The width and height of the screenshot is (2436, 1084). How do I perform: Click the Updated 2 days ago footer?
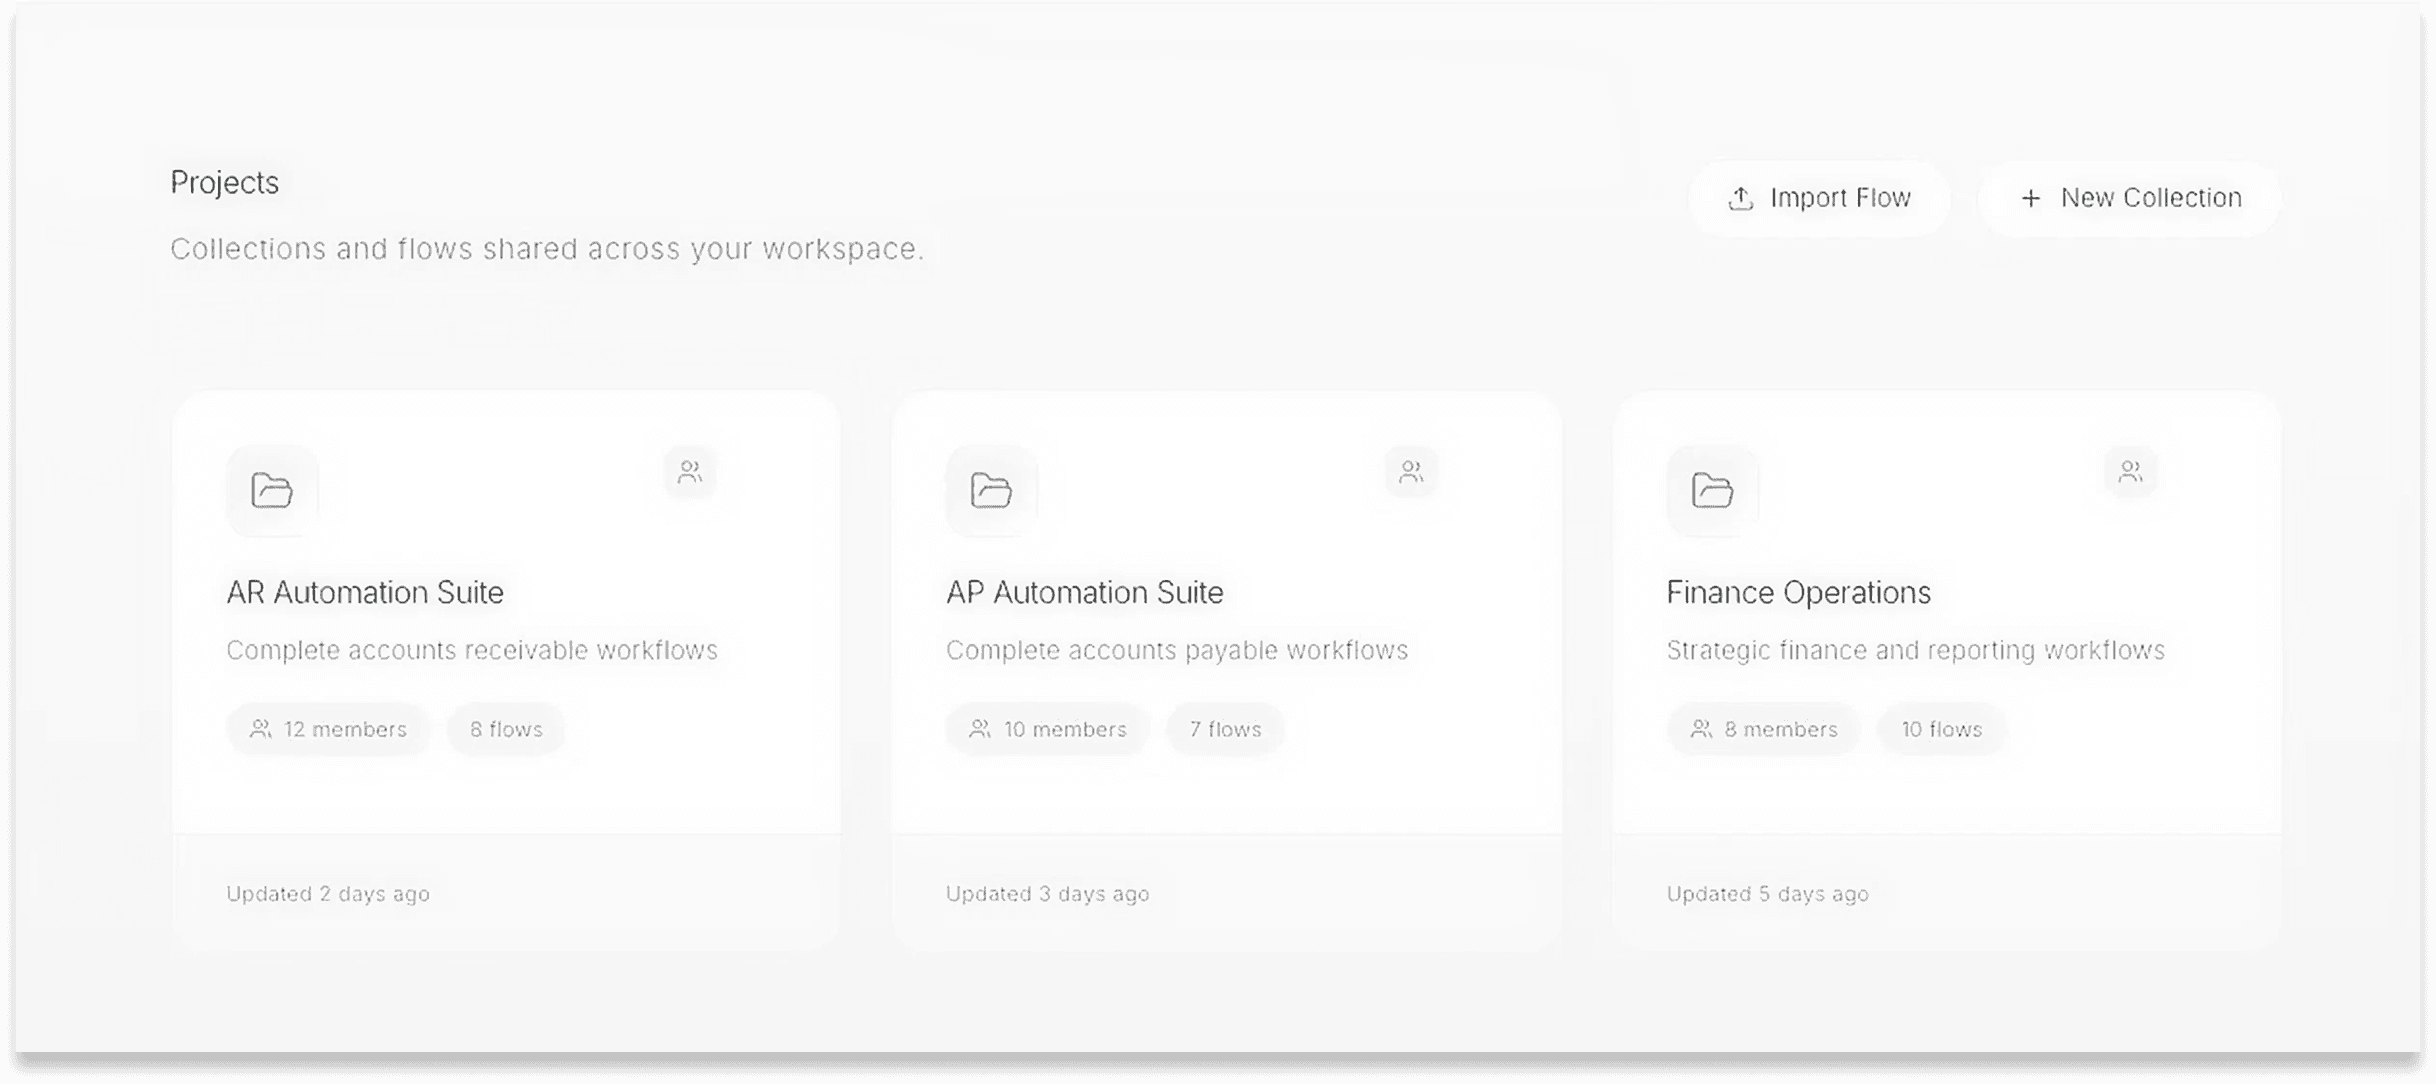pyautogui.click(x=328, y=893)
